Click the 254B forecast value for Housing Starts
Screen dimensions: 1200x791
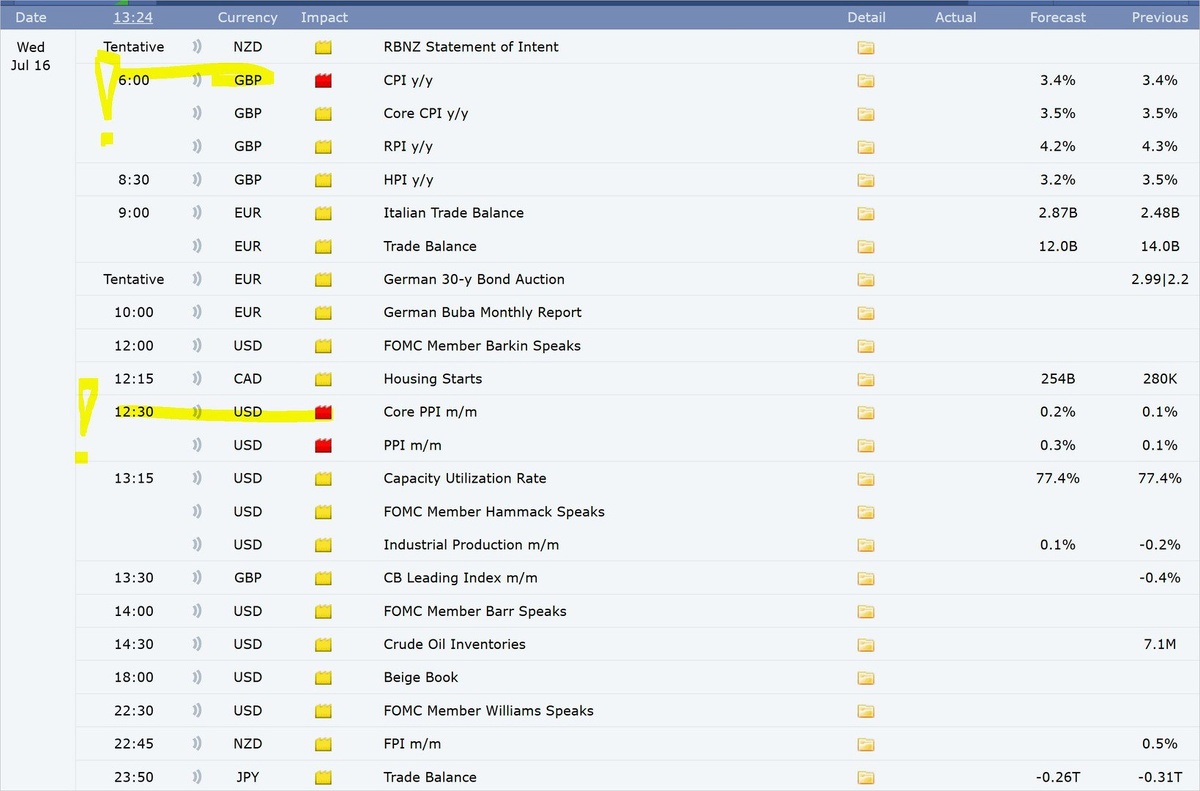(x=1057, y=379)
